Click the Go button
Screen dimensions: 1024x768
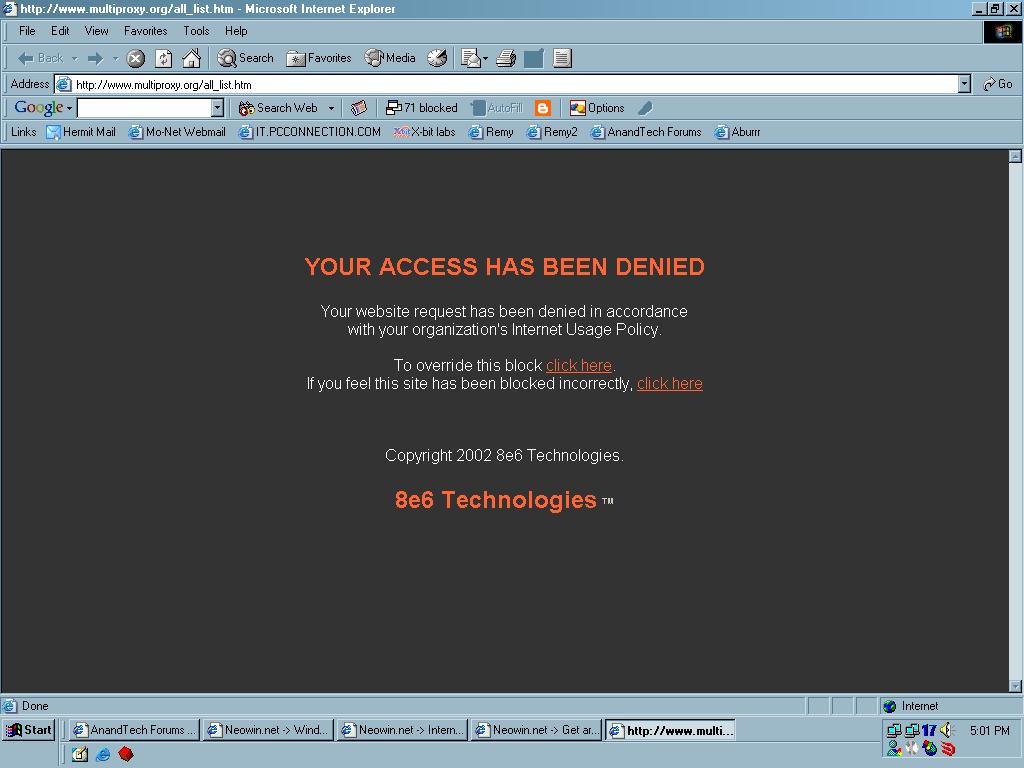click(x=998, y=84)
